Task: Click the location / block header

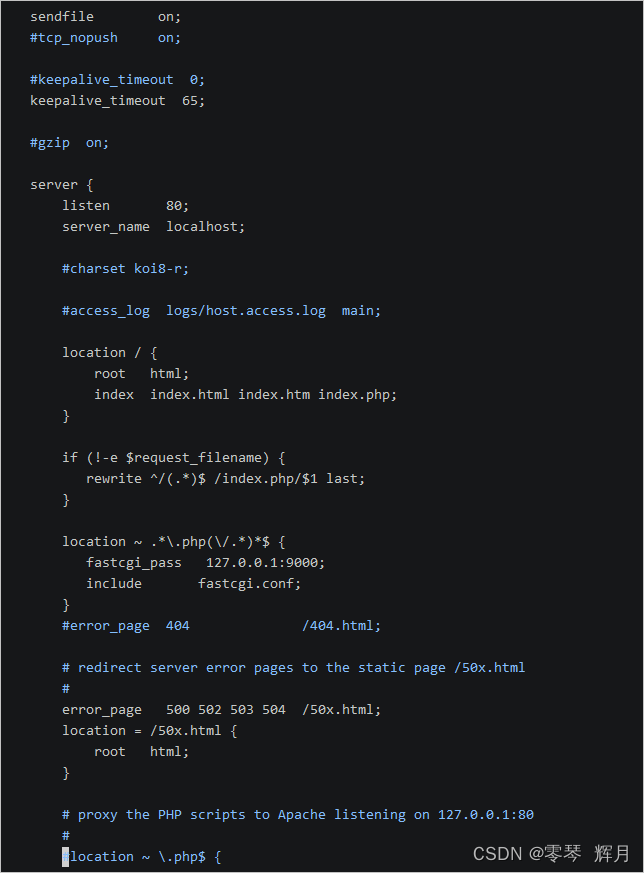Action: pyautogui.click(x=110, y=353)
